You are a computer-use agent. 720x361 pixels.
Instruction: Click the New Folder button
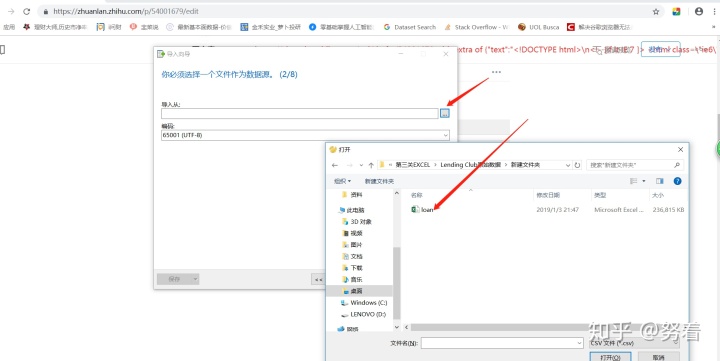(x=379, y=181)
